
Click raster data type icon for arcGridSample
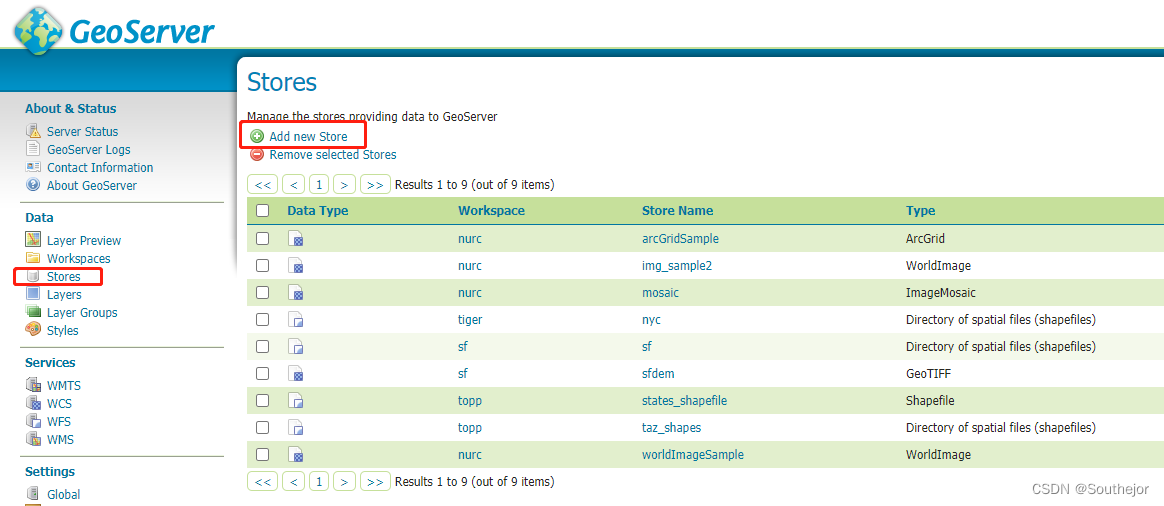(x=295, y=239)
